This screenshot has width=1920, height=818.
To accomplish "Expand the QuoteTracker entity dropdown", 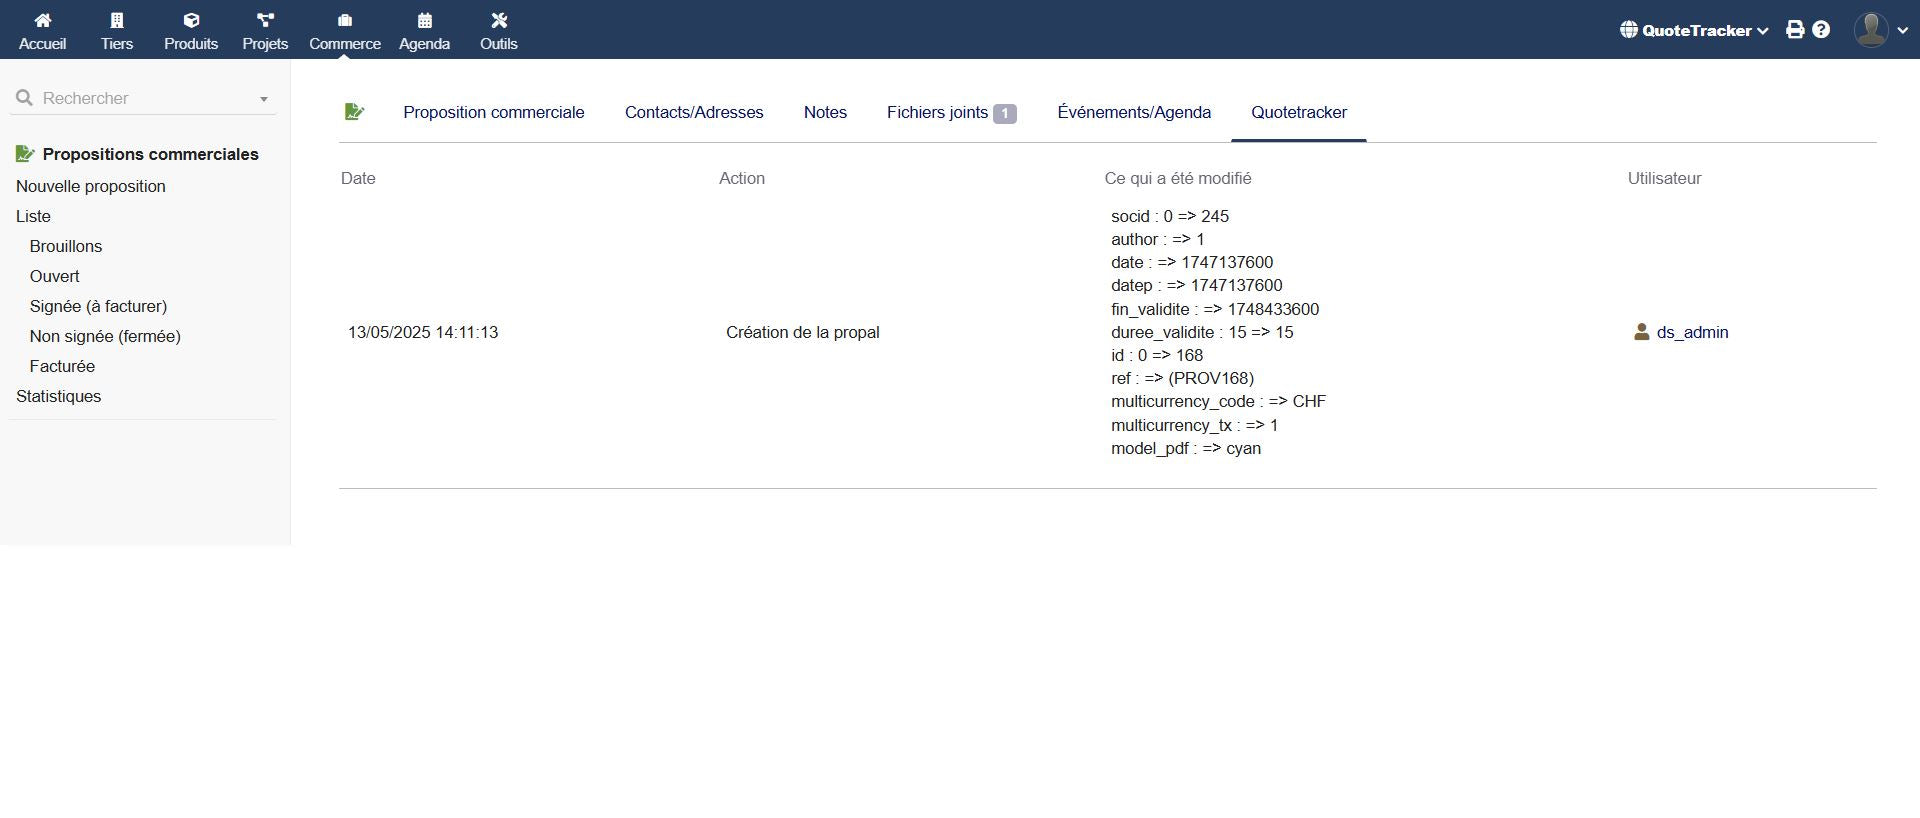I will coord(1695,30).
